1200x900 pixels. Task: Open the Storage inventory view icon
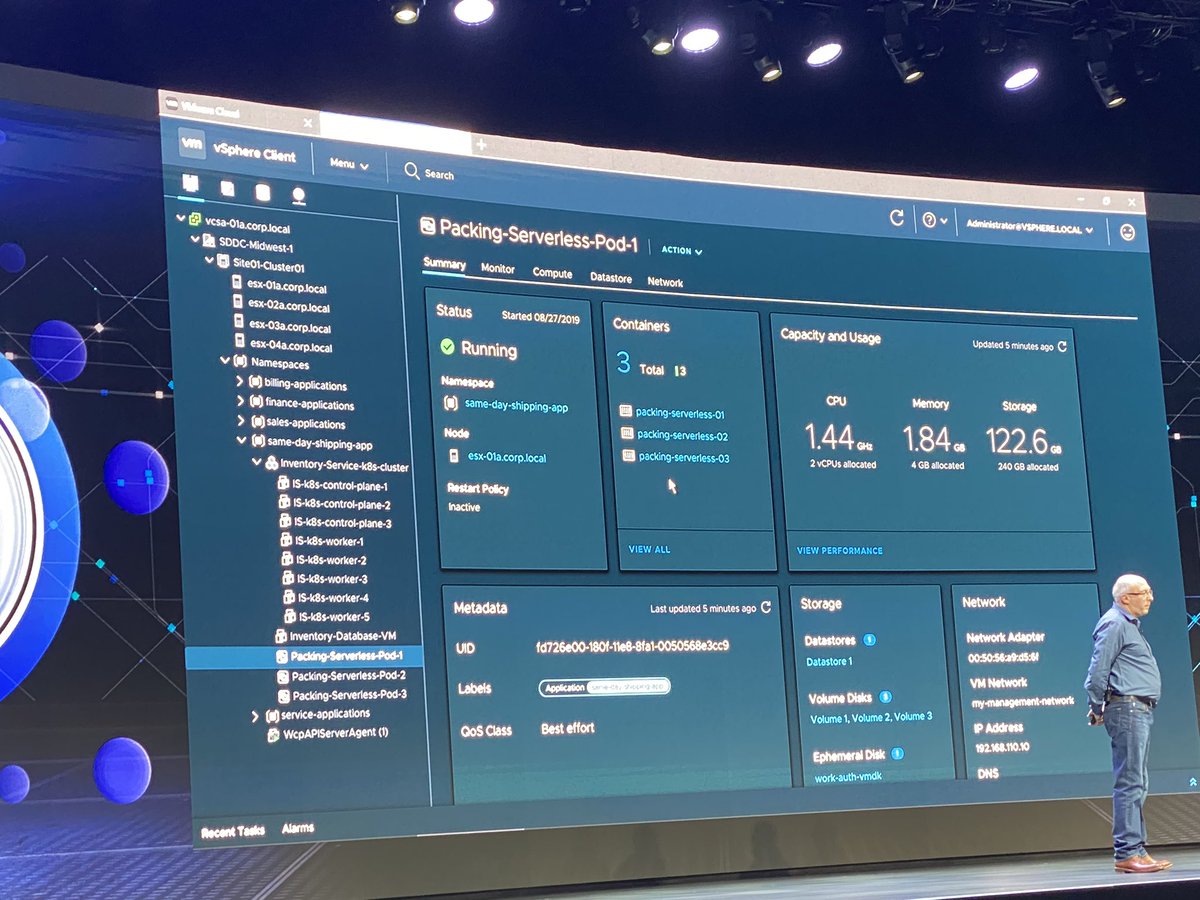[x=262, y=192]
